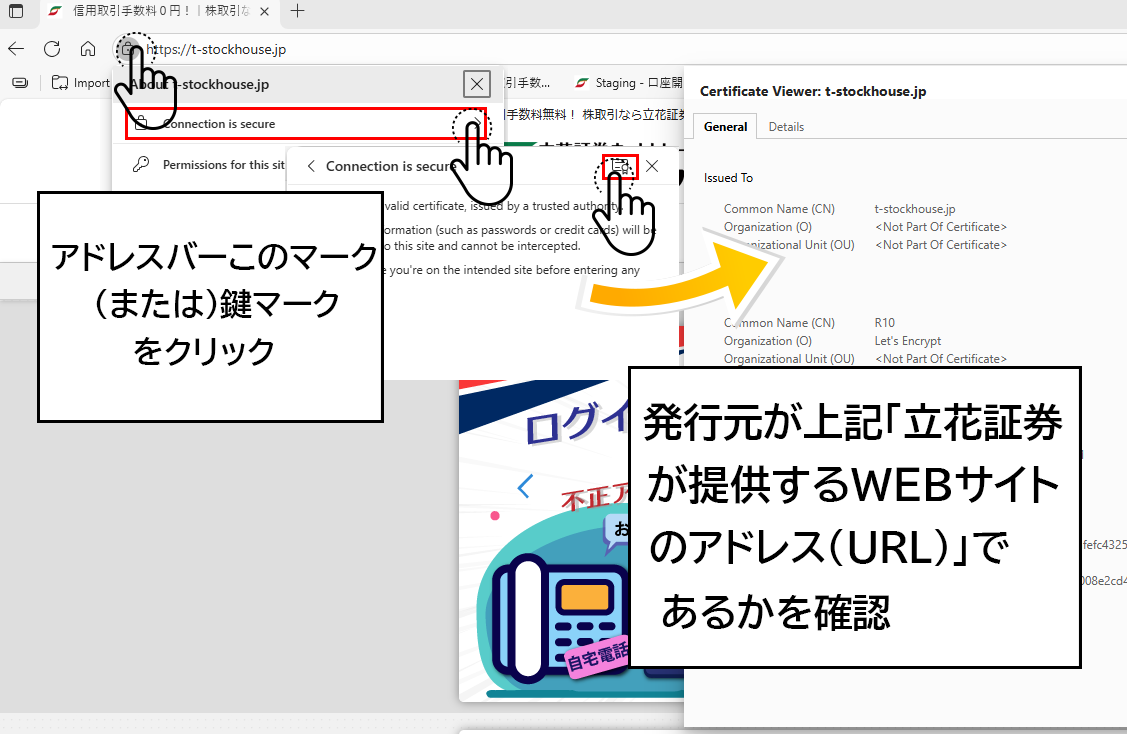Select the 'Issued To' heading
Image resolution: width=1127 pixels, height=734 pixels.
[x=728, y=178]
